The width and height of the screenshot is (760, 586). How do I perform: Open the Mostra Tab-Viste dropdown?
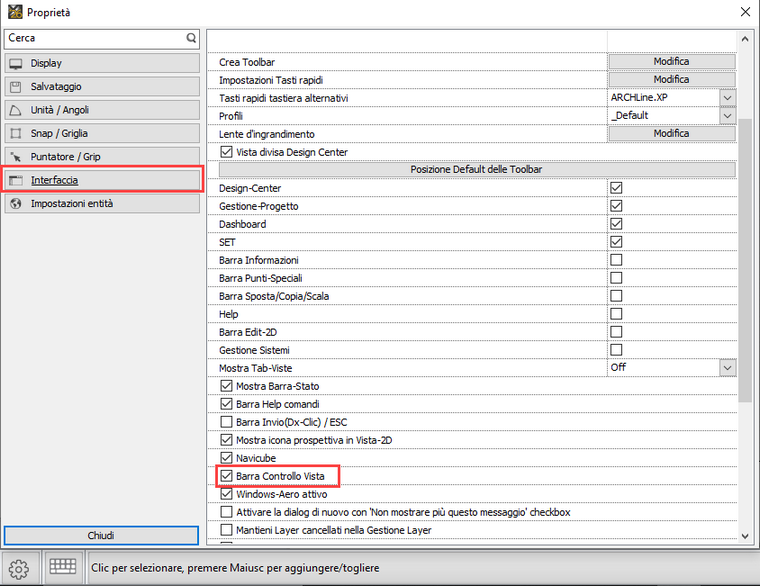[727, 368]
